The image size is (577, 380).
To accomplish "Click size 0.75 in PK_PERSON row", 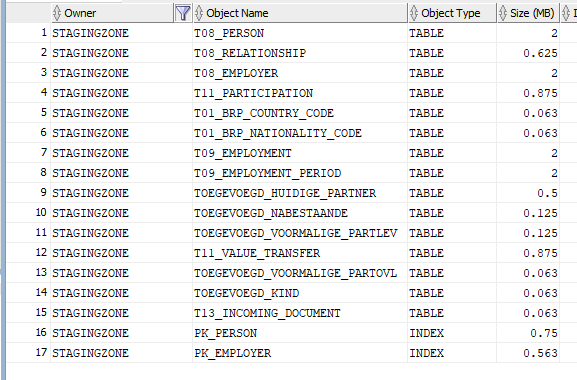I will [528, 333].
